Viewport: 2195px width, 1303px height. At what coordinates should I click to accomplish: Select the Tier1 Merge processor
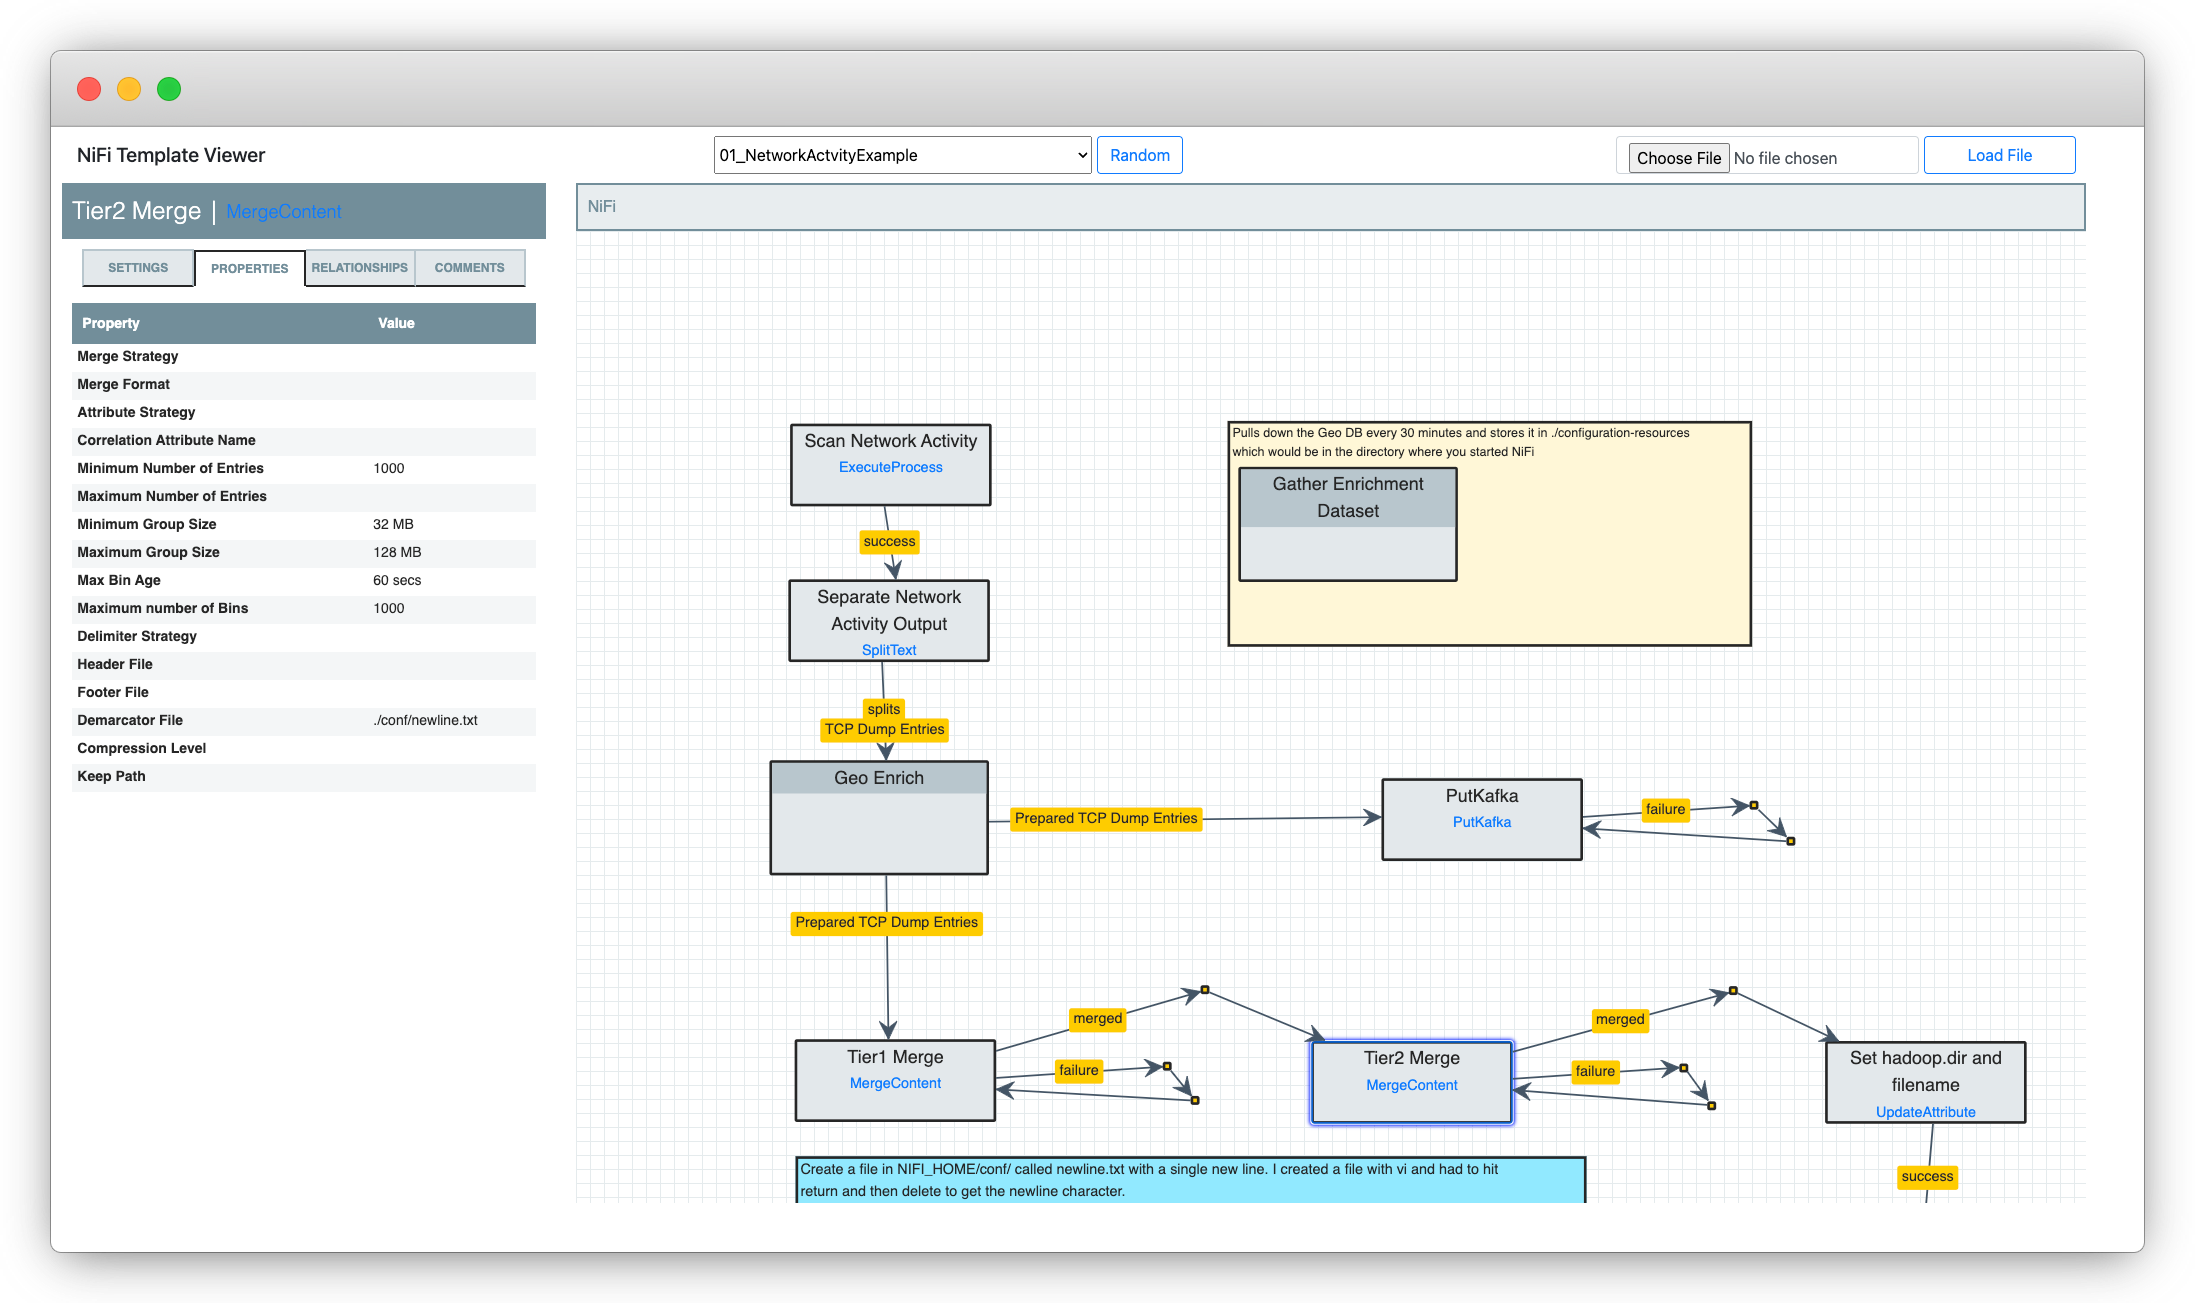coord(895,1080)
